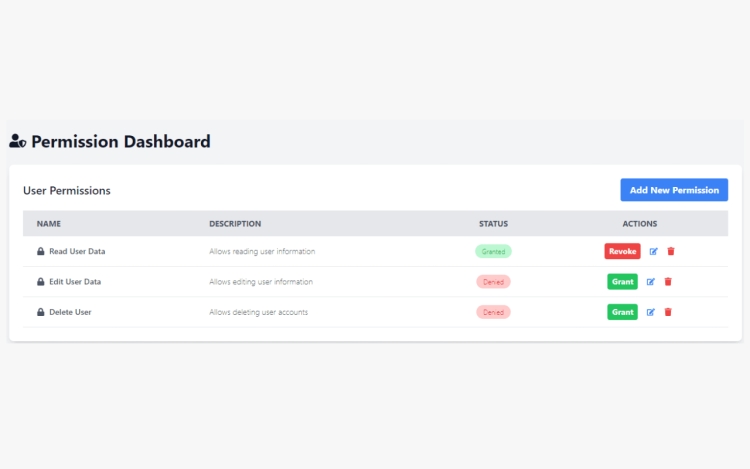Click 'Allows editing user information' description
750x469 pixels.
pos(261,282)
